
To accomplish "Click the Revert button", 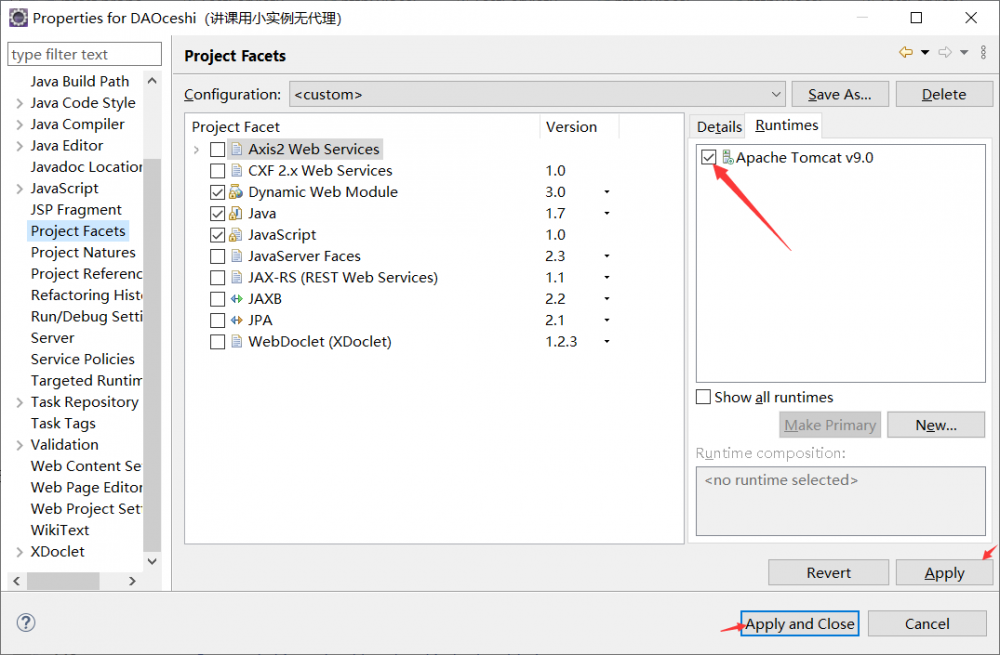I will click(x=828, y=573).
